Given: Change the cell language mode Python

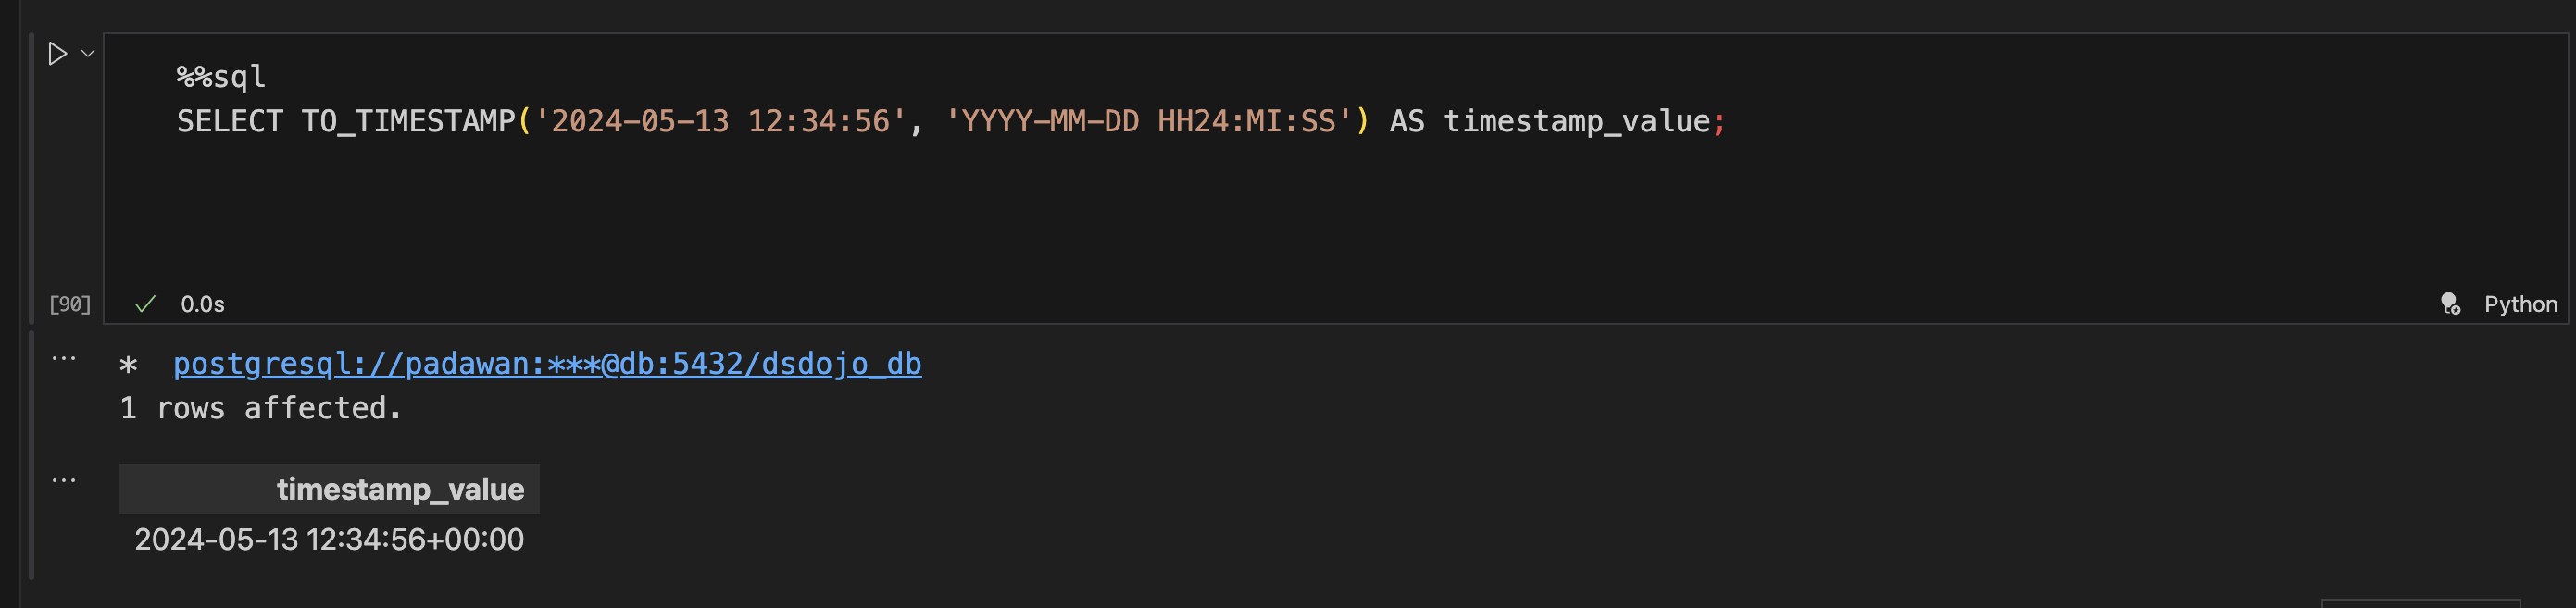Looking at the screenshot, I should (x=2520, y=304).
